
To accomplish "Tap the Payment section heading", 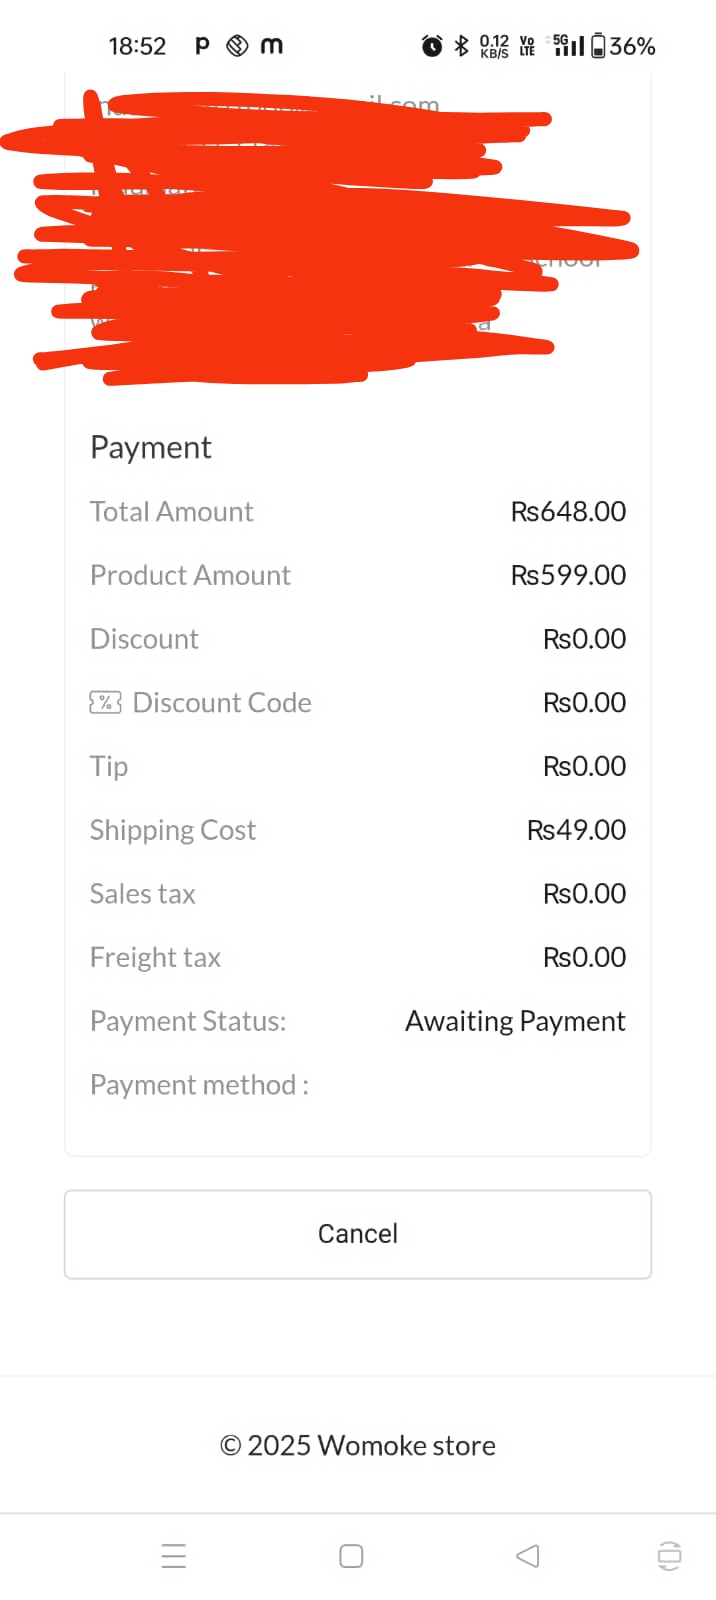I will point(151,447).
